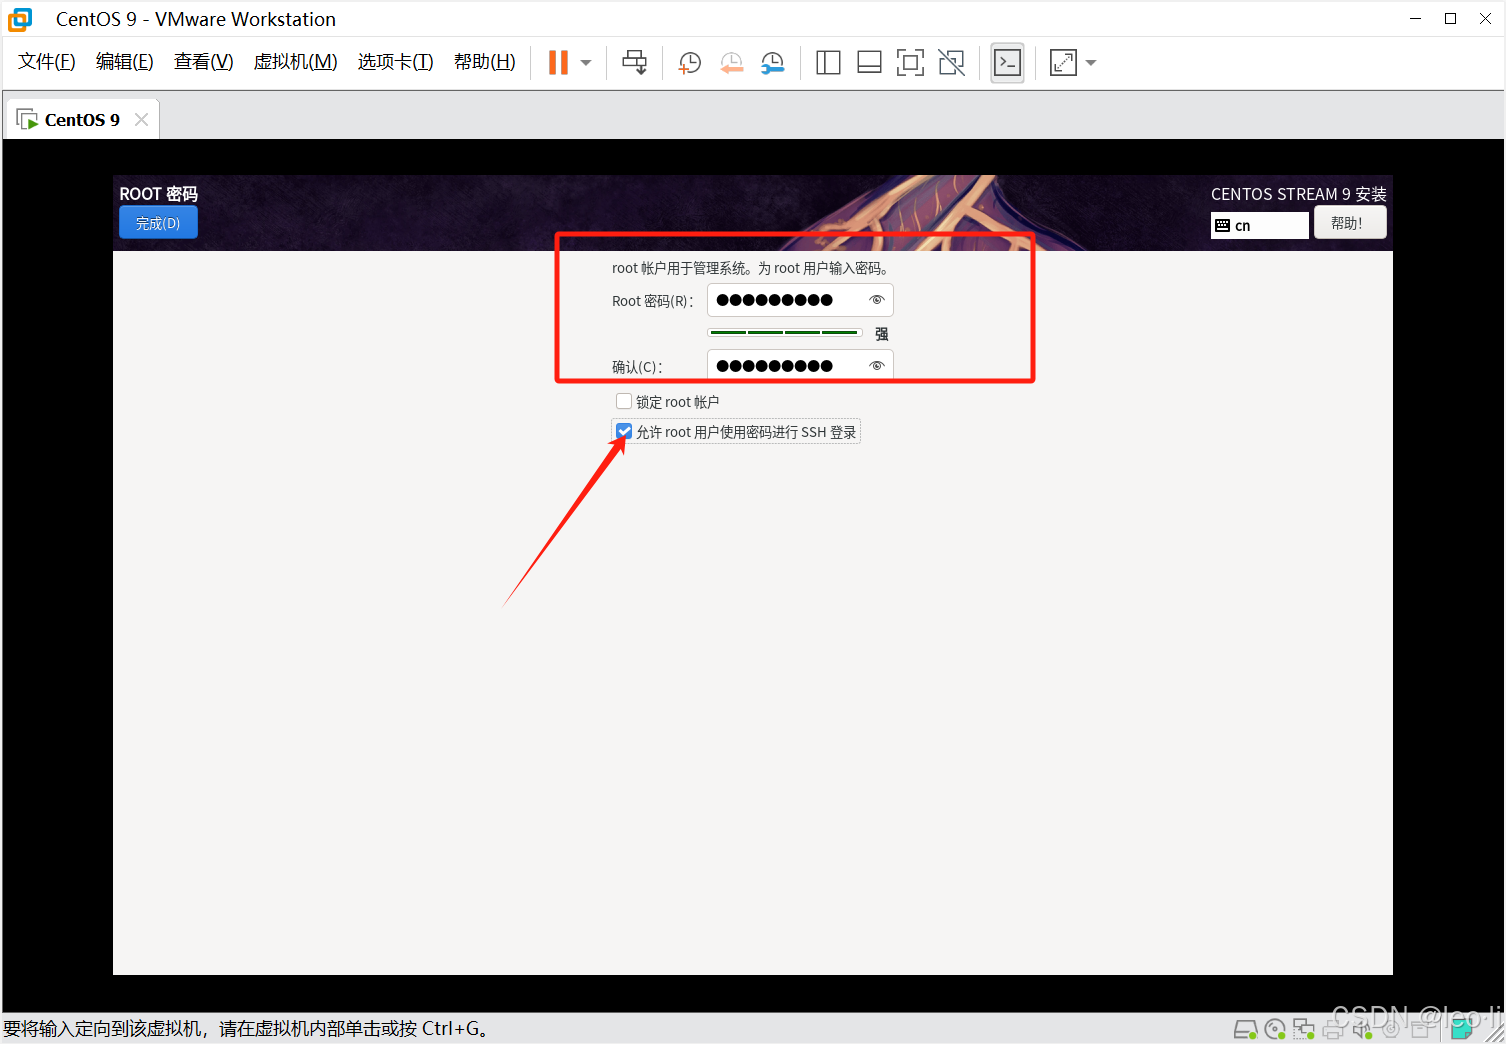Toggle the thumbnail bar view icon
Image resolution: width=1506 pixels, height=1044 pixels.
869,63
